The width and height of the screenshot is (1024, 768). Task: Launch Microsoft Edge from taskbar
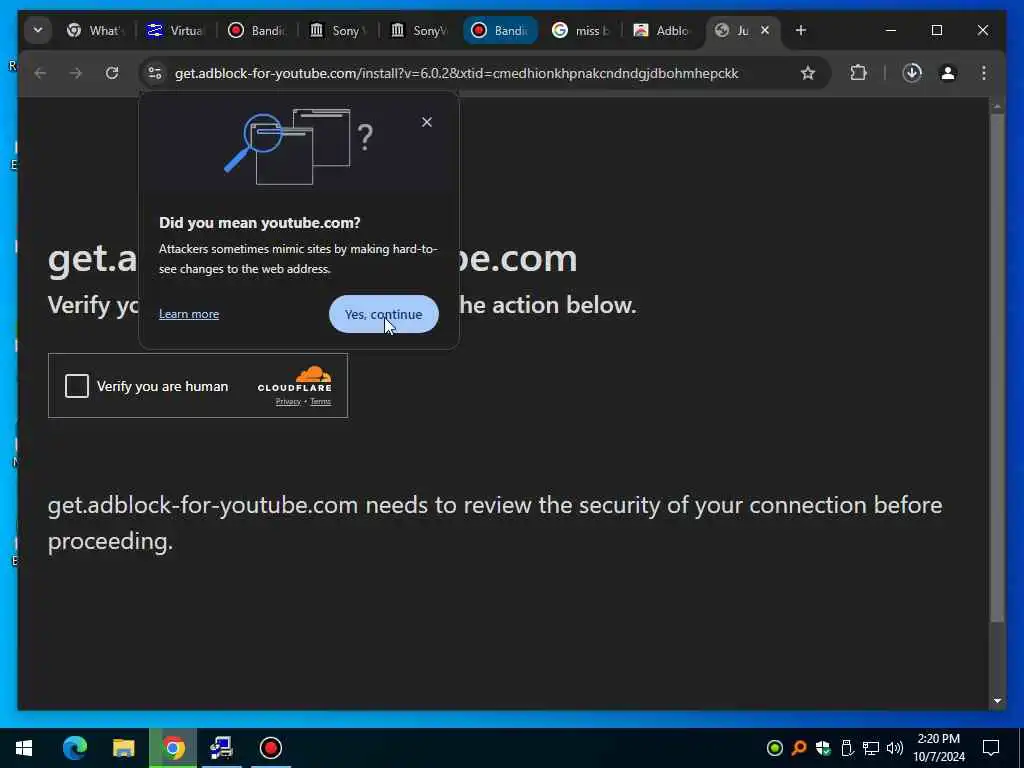point(74,748)
